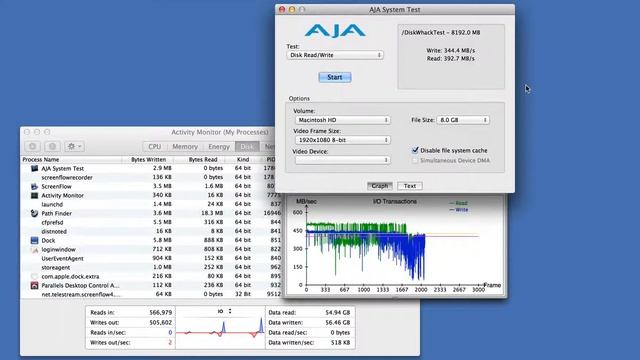640x360 pixels.
Task: Minimize the AJA System Test window
Action: click(292, 9)
